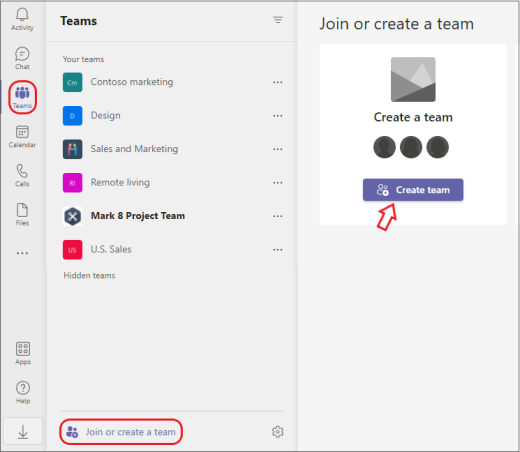
Task: Click the Create team button
Action: click(413, 190)
